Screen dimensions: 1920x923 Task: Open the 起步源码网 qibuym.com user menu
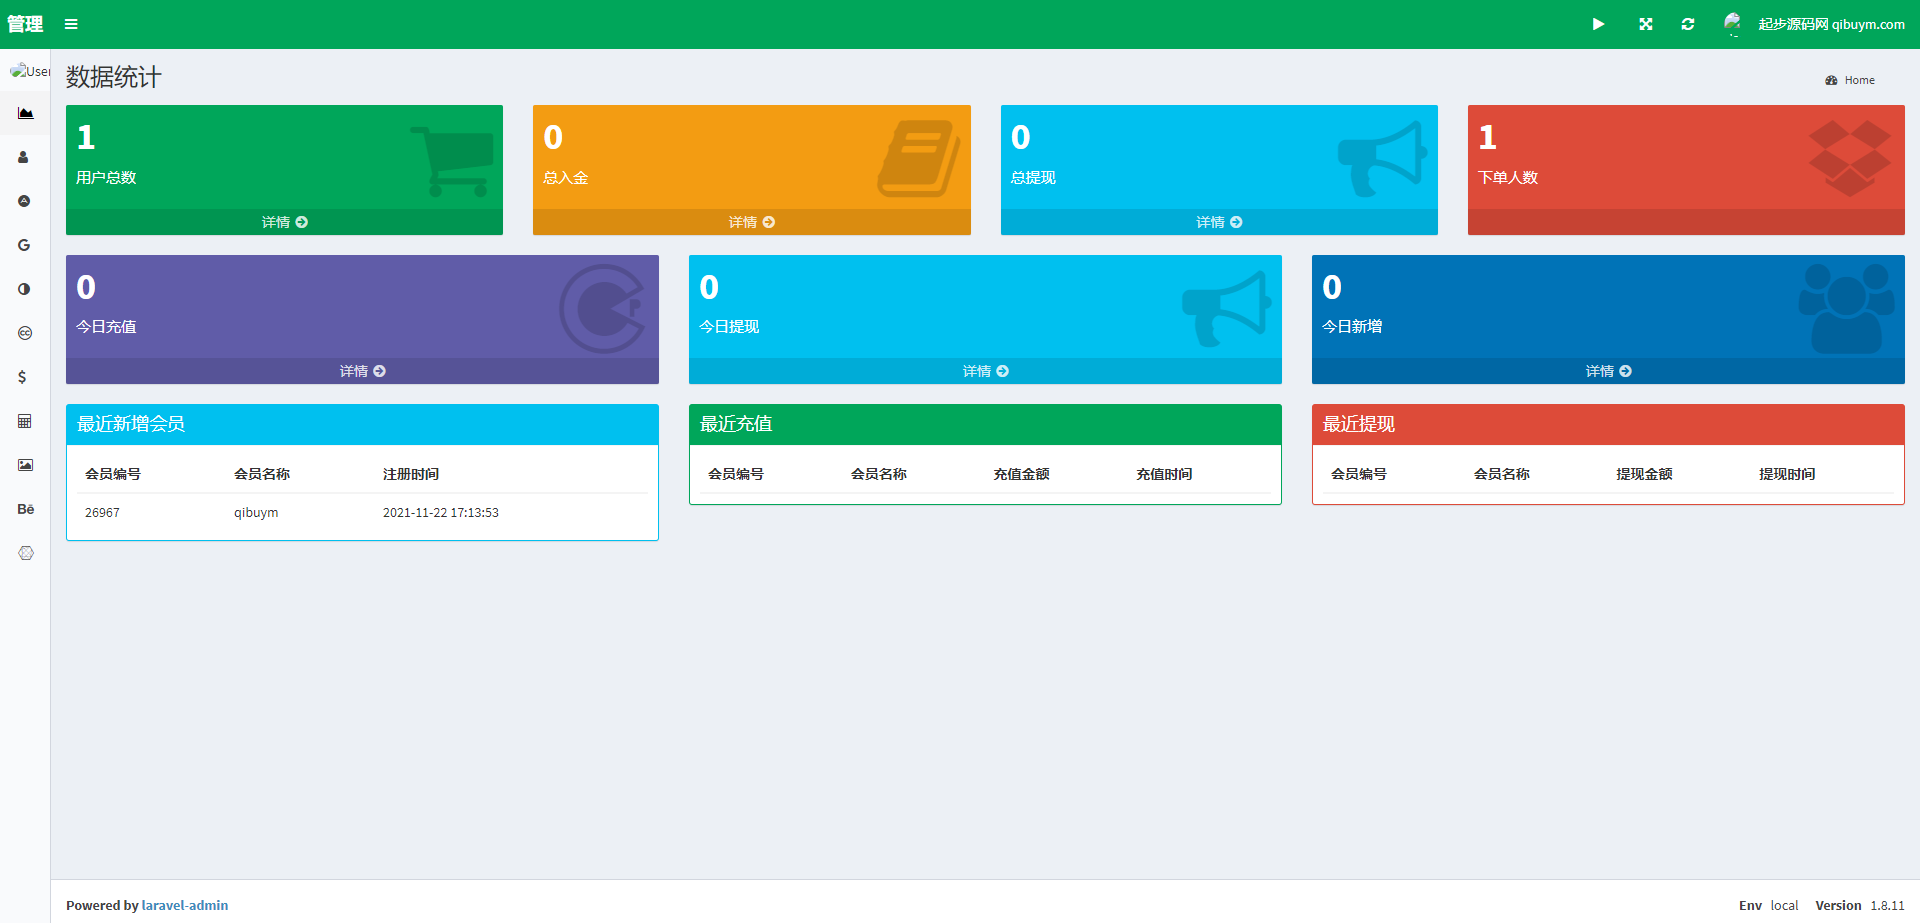point(1815,24)
